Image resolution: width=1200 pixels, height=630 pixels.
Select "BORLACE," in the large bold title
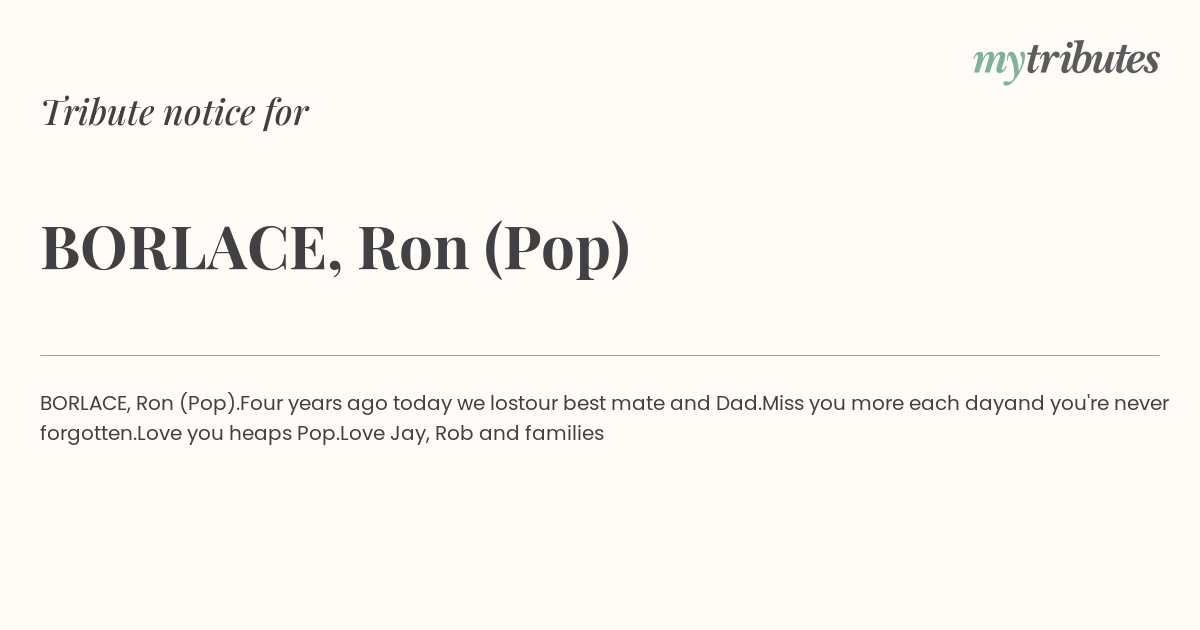(x=192, y=248)
